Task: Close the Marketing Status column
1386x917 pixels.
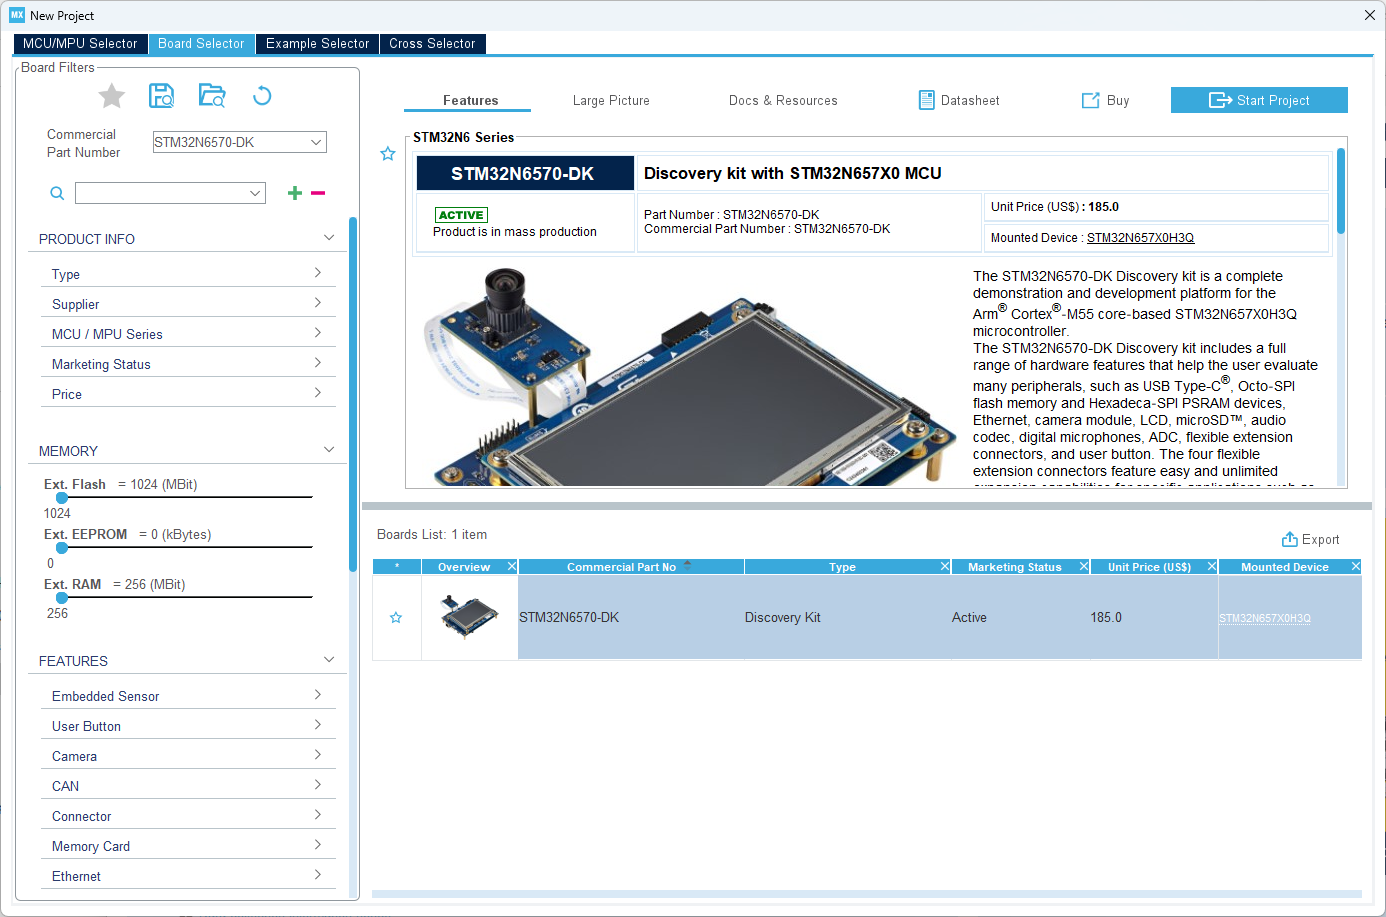Action: (x=1083, y=567)
